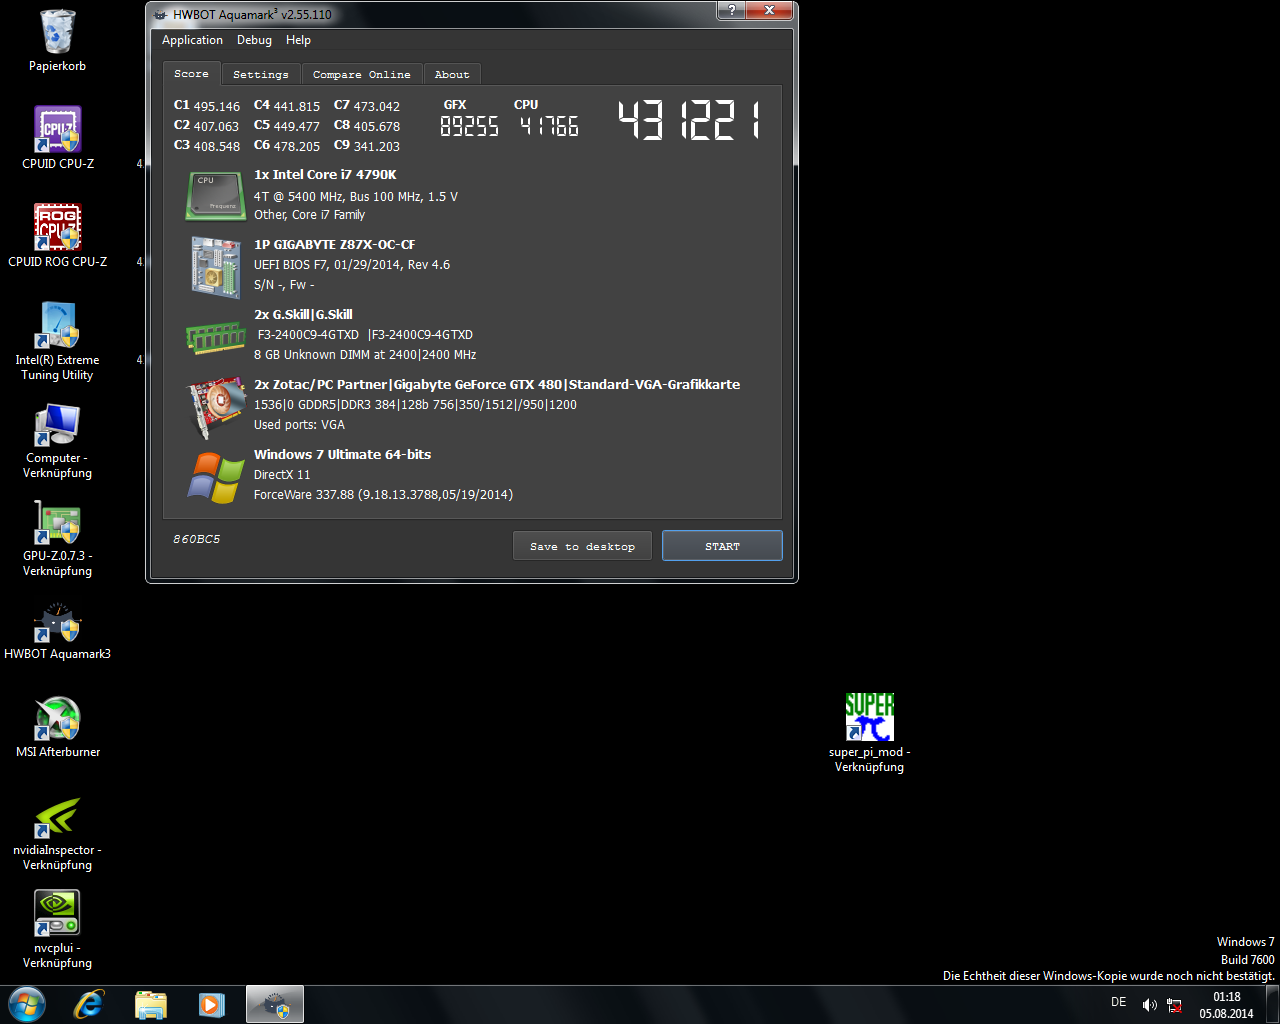Click '8 GB Unknown DIMM at 2400|2400 MHz'

365,355
